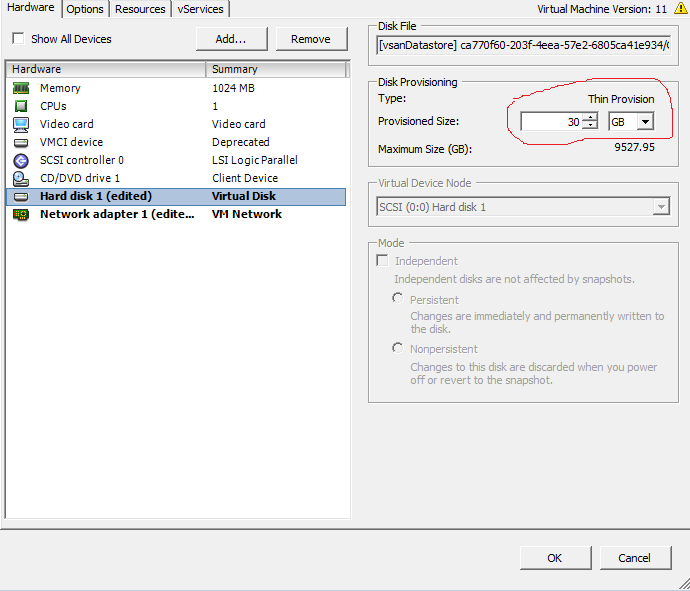The height and width of the screenshot is (591, 690).
Task: Decrease provisioned size with down arrow
Action: point(590,125)
